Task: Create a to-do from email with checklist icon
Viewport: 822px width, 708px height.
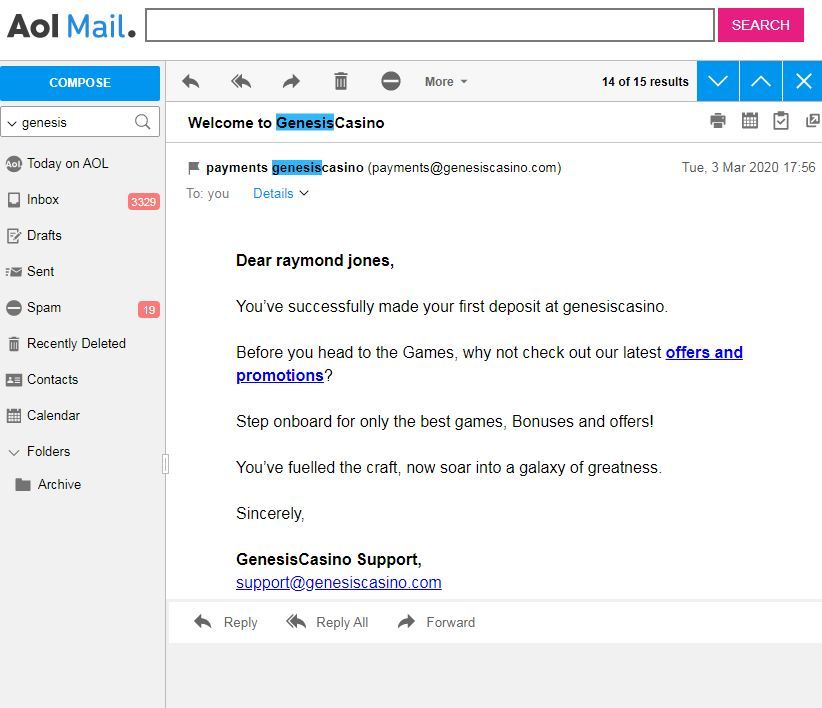Action: pyautogui.click(x=781, y=121)
